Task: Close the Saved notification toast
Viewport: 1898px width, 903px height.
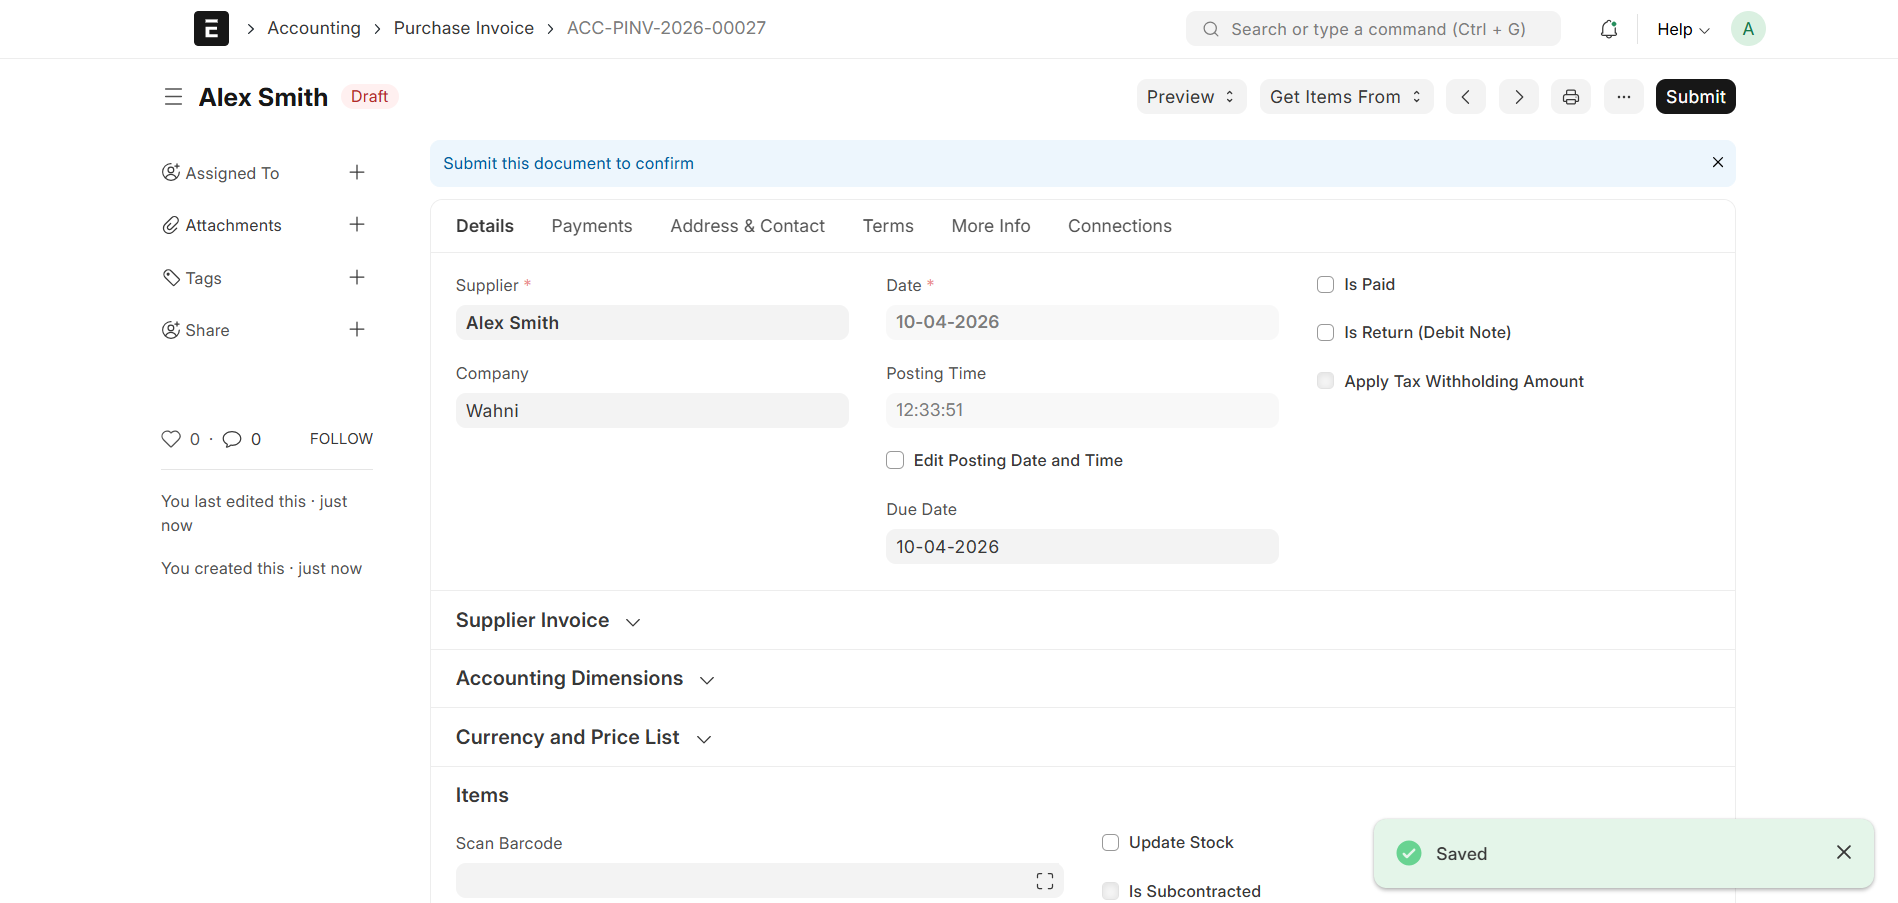Action: pyautogui.click(x=1844, y=852)
